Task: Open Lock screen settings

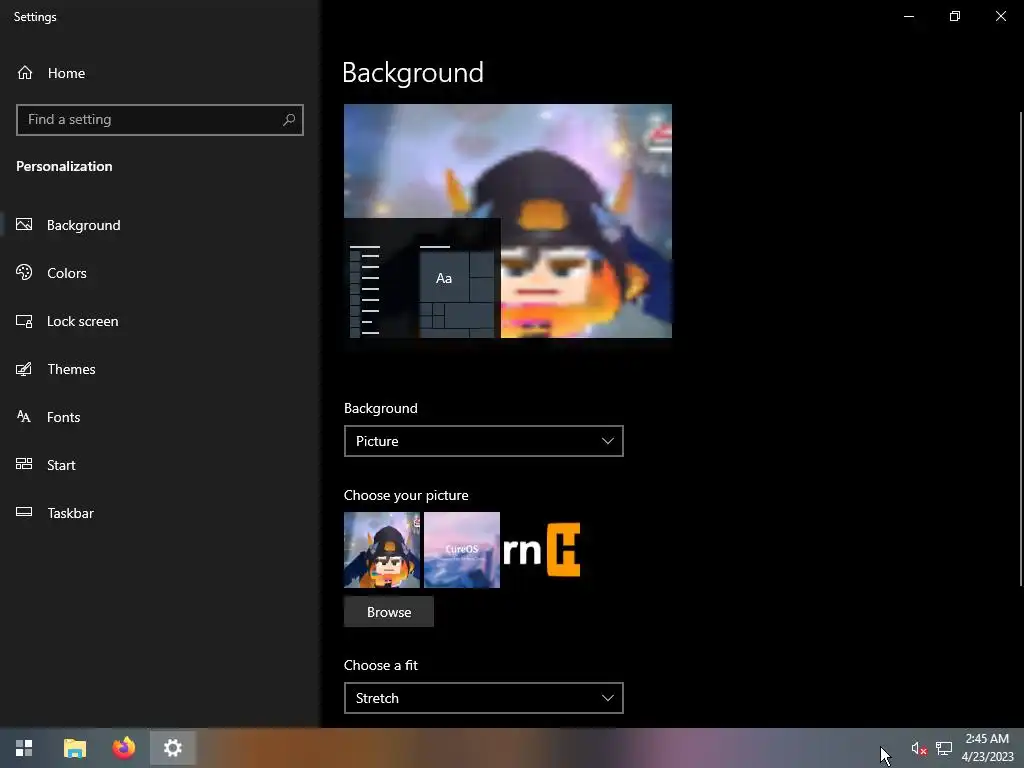Action: click(160, 321)
